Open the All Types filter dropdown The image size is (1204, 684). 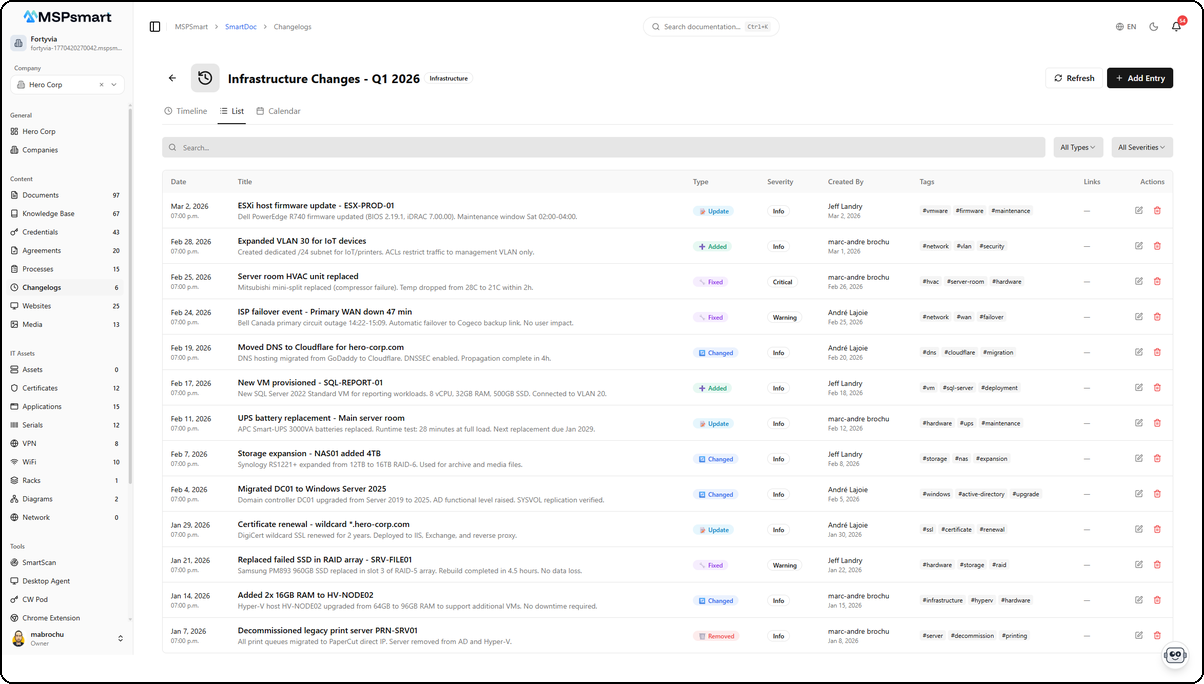click(x=1077, y=146)
